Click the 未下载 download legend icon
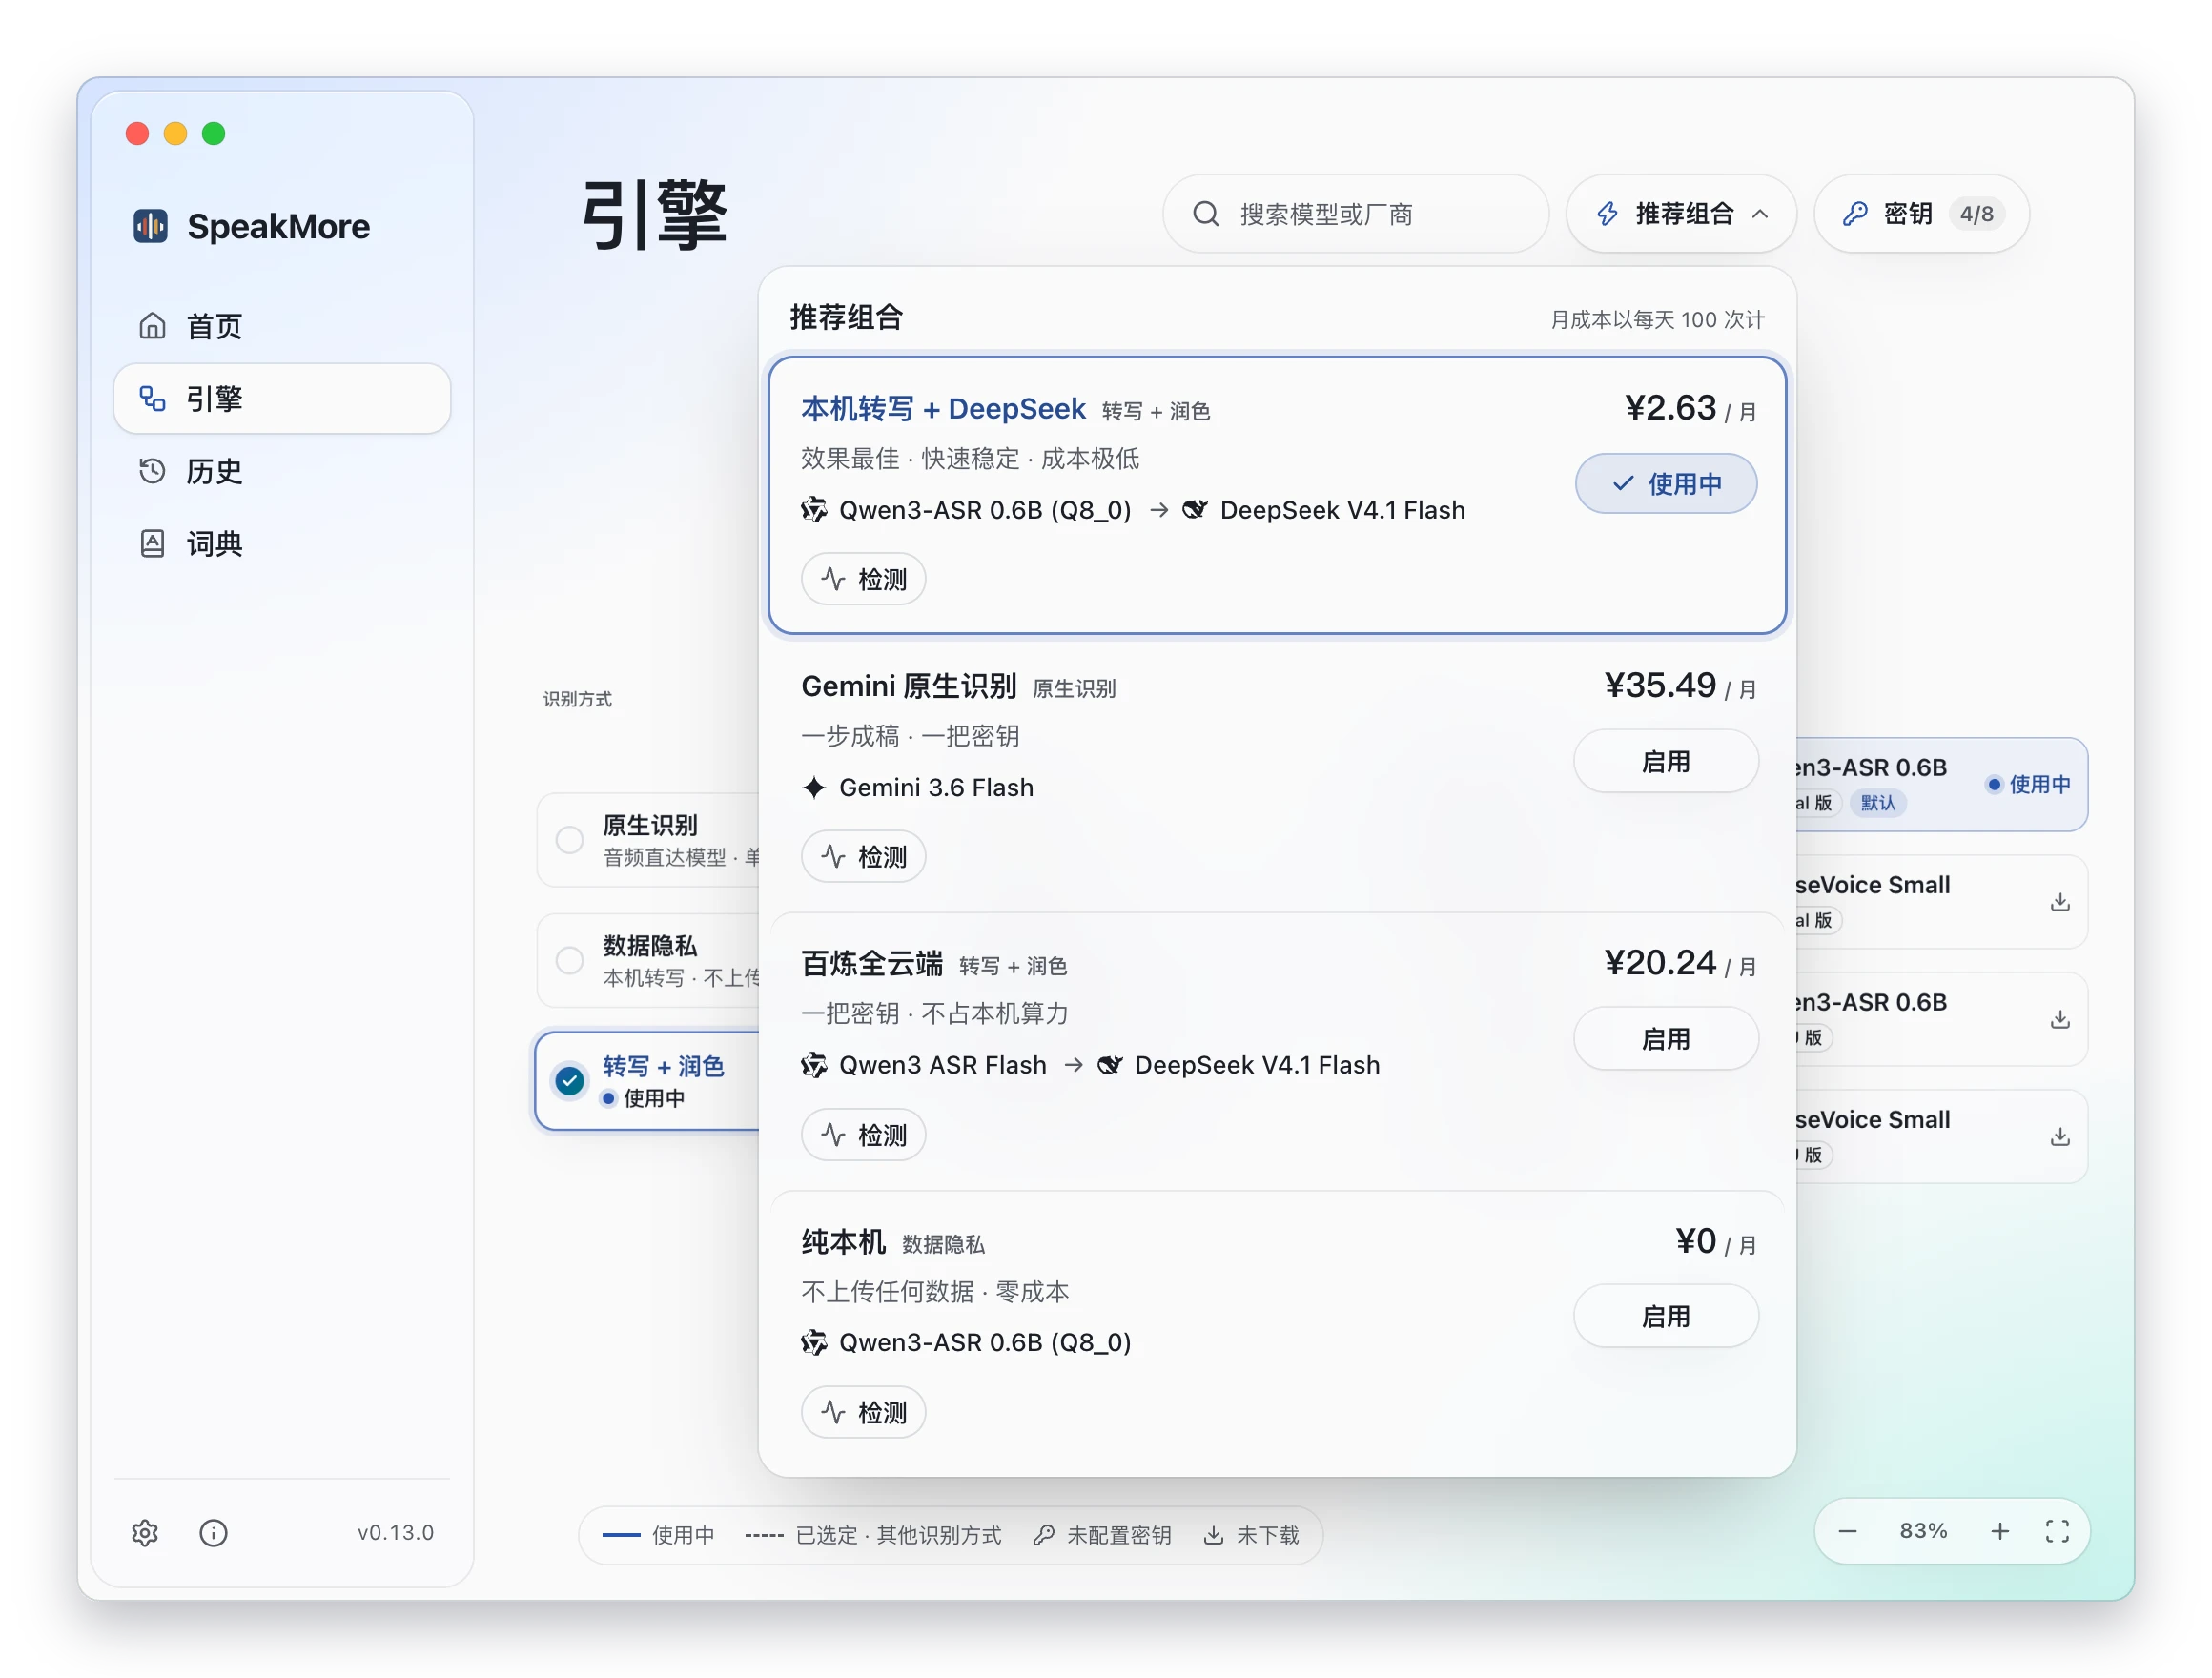The height and width of the screenshot is (1678, 2212). point(1213,1535)
